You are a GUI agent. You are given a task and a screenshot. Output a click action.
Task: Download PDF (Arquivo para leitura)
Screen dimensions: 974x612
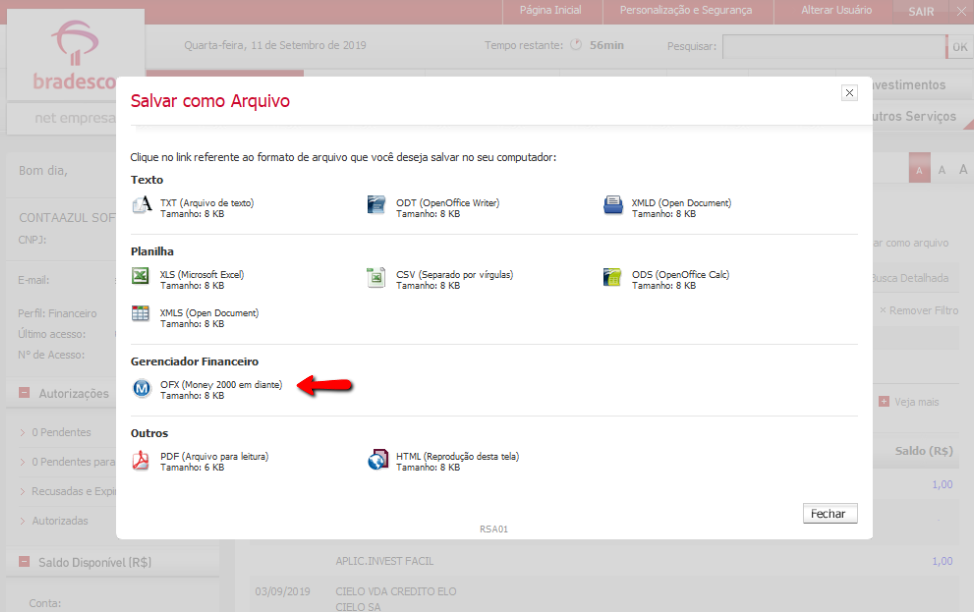click(214, 456)
